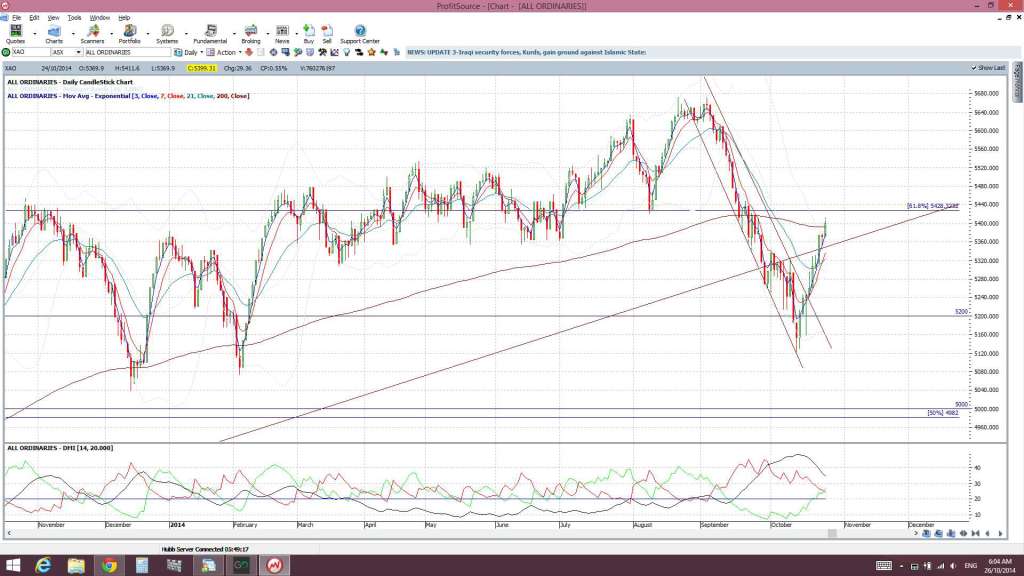Open the View menu
The height and width of the screenshot is (576, 1024).
[54, 18]
